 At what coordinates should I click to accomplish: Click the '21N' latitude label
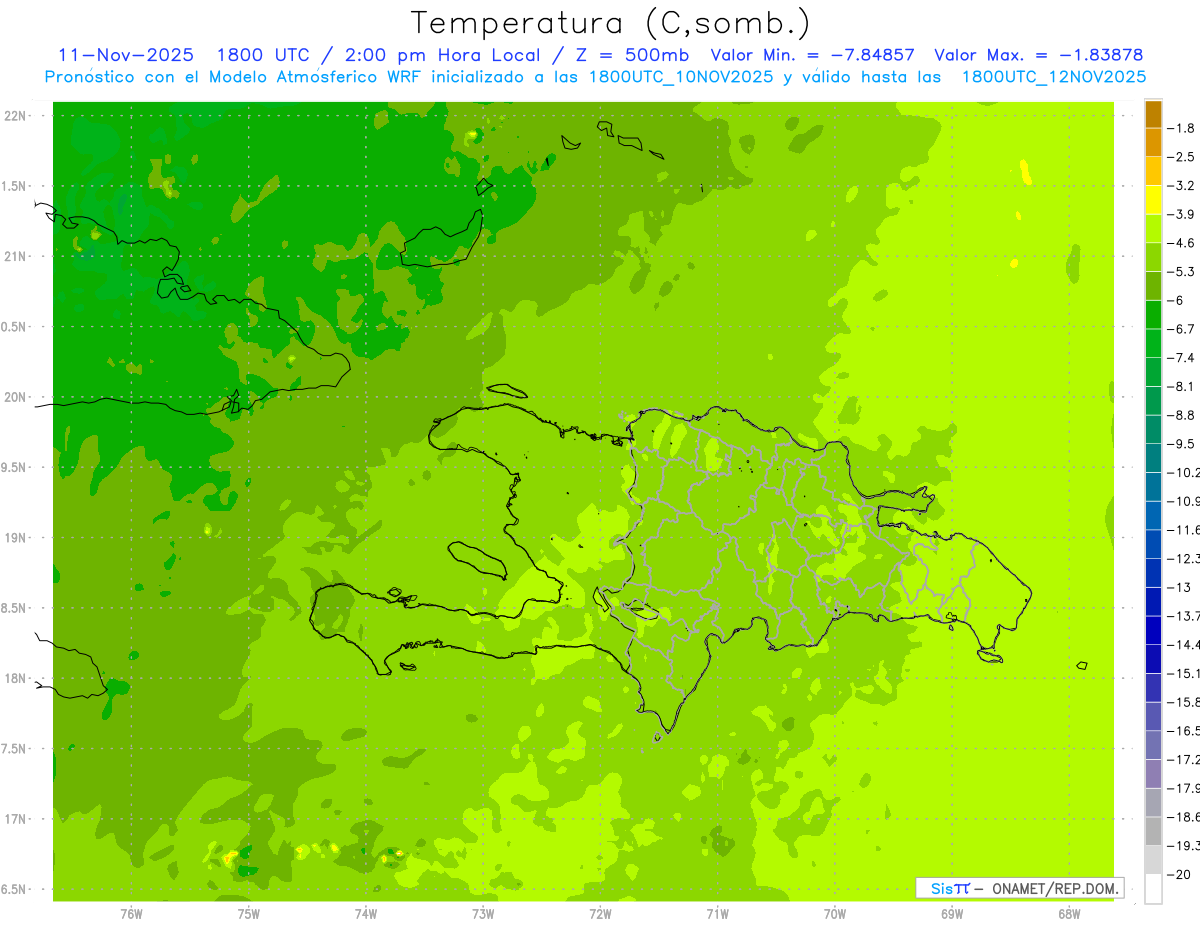pyautogui.click(x=15, y=256)
